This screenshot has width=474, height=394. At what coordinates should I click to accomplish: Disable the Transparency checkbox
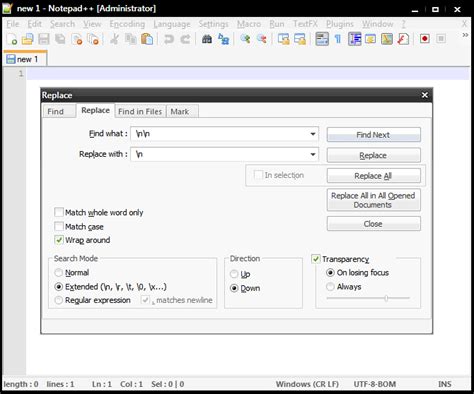[x=316, y=259]
